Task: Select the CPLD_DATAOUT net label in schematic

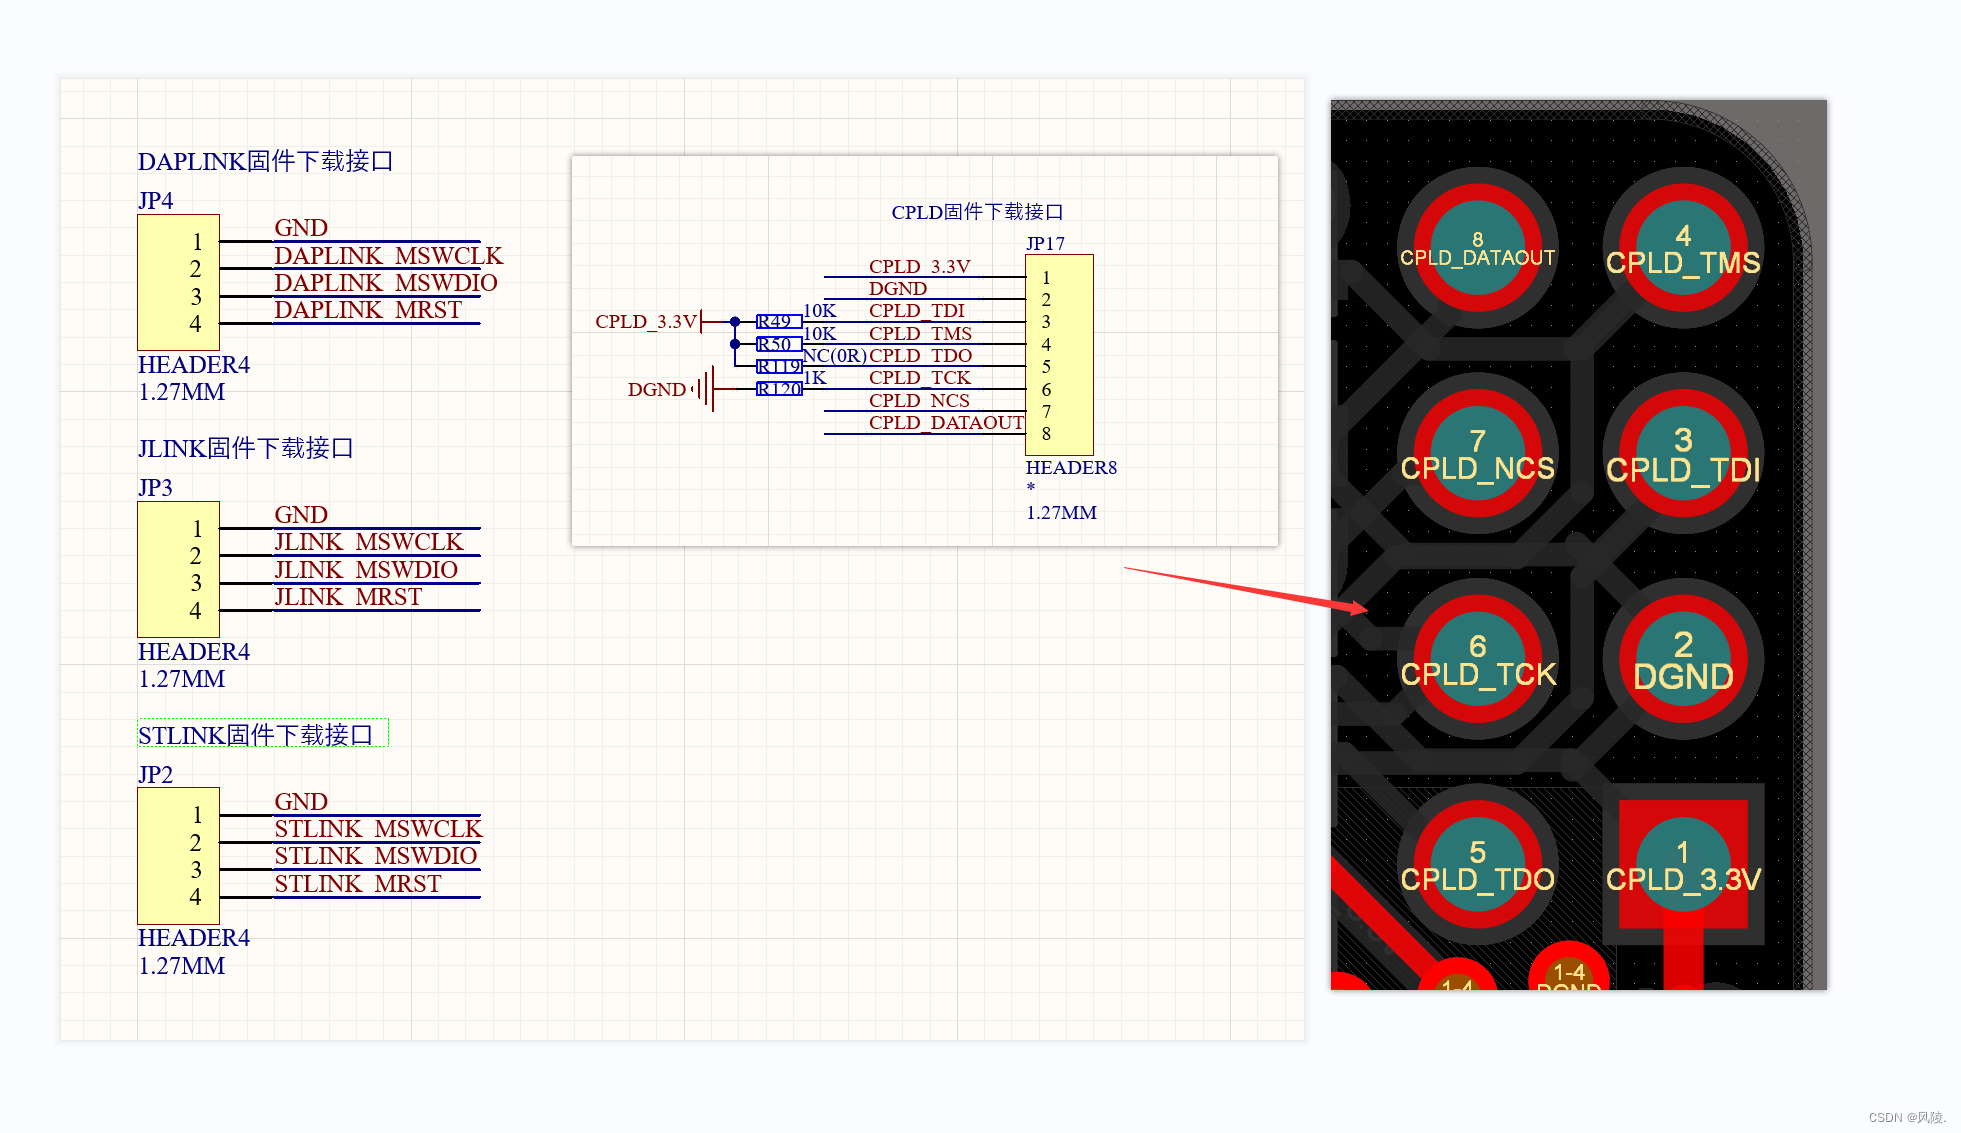Action: (x=946, y=423)
